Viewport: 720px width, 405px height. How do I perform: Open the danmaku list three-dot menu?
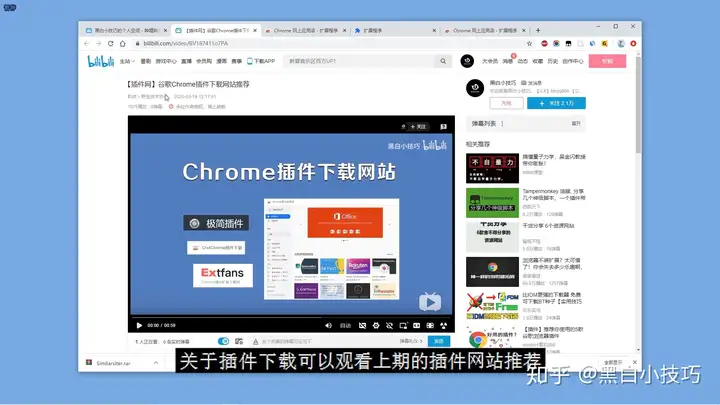click(502, 124)
